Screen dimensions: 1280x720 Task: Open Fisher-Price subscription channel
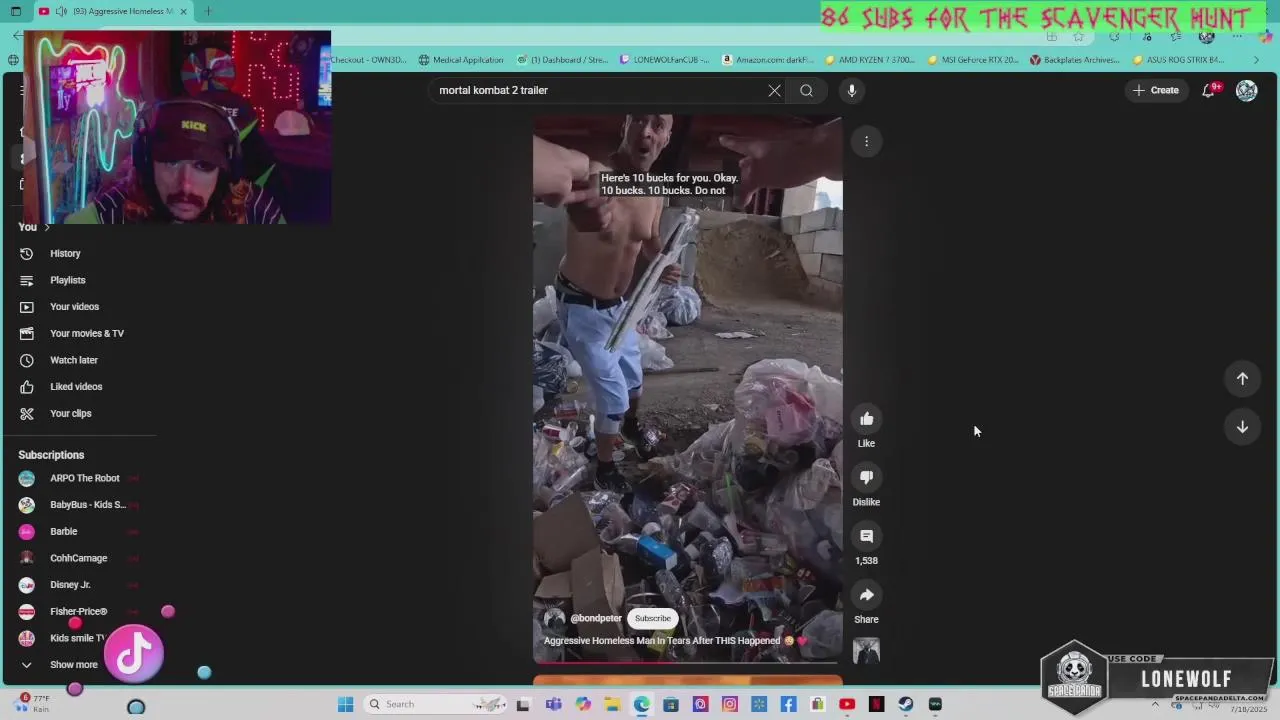78,612
